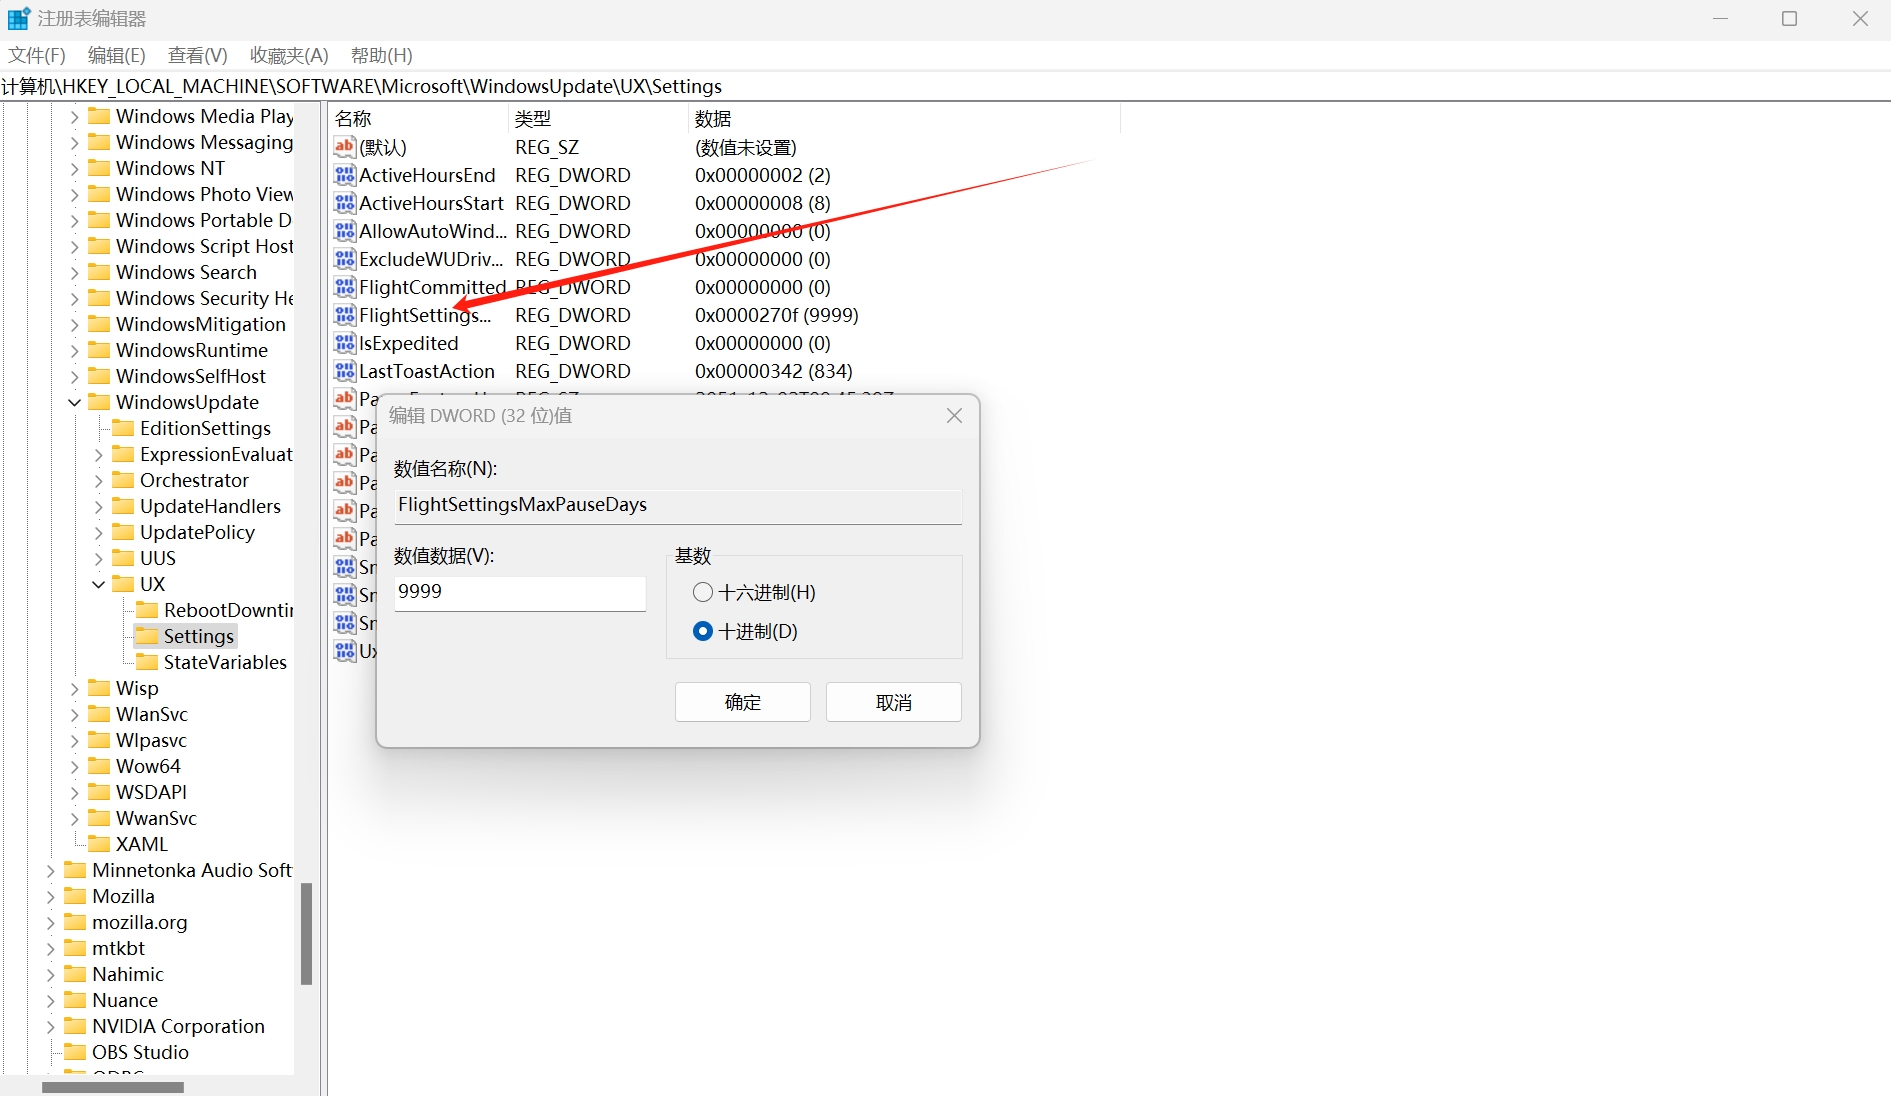Expand the Orchestrator tree node

coord(99,480)
